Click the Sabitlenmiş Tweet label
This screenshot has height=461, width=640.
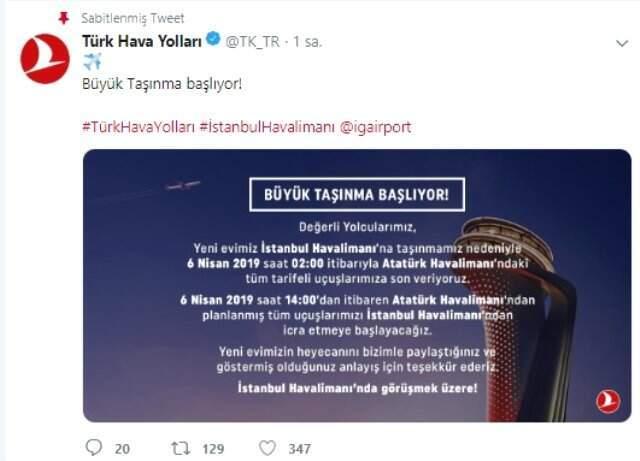pos(133,18)
